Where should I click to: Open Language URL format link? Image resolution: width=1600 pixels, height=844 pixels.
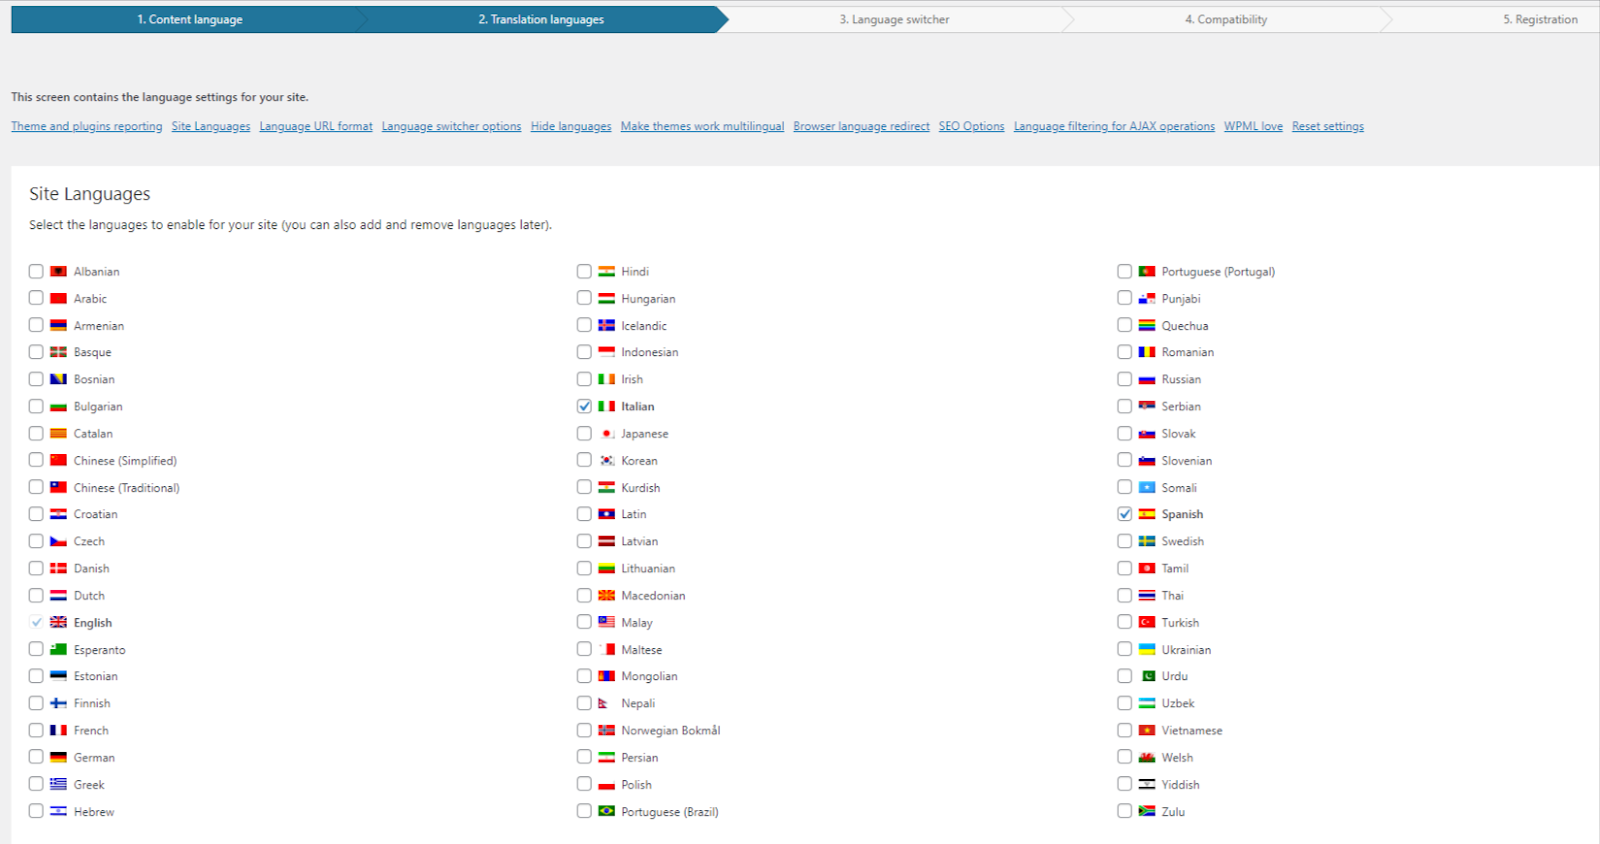(x=316, y=126)
